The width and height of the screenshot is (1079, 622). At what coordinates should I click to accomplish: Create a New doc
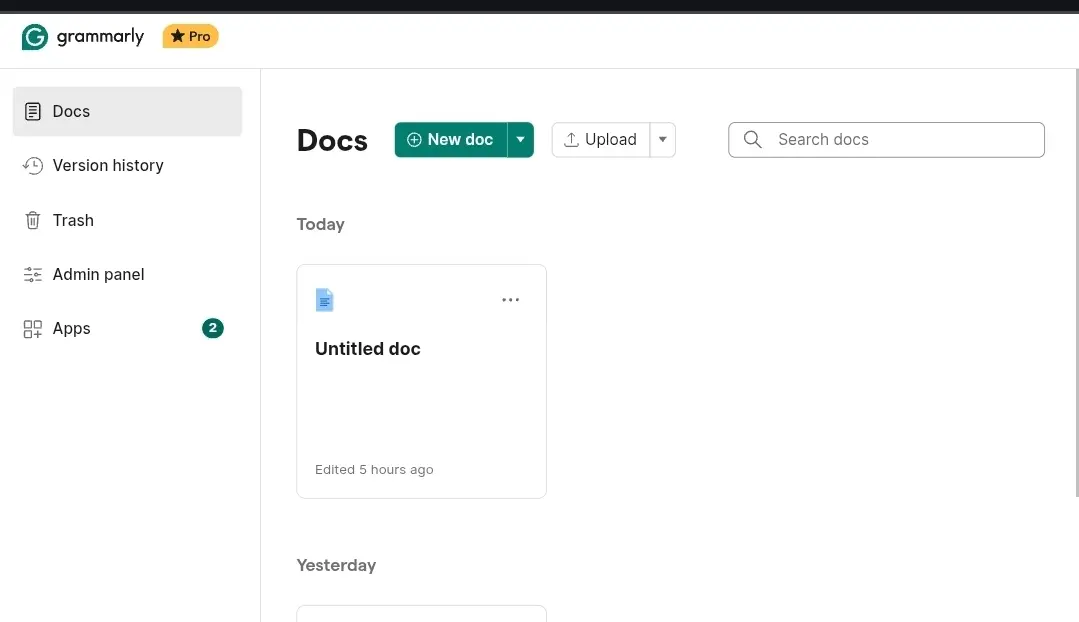[451, 140]
